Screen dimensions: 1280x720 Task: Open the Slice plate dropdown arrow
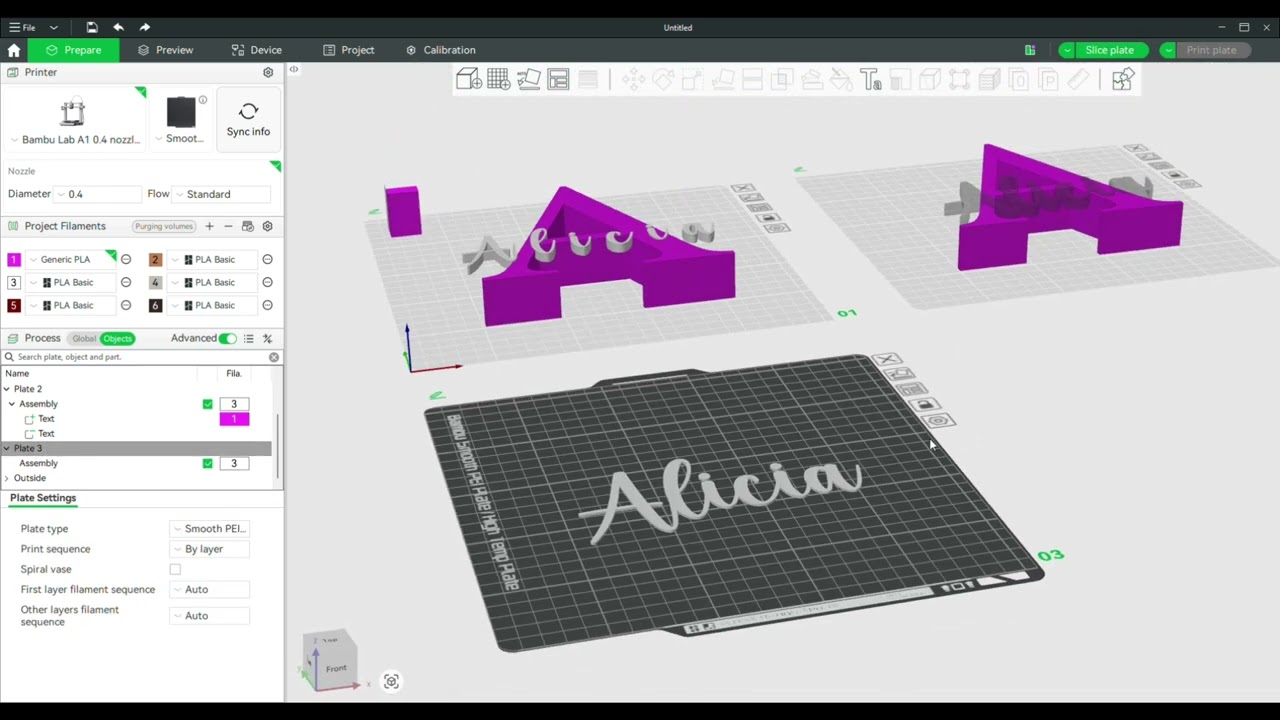tap(1068, 50)
